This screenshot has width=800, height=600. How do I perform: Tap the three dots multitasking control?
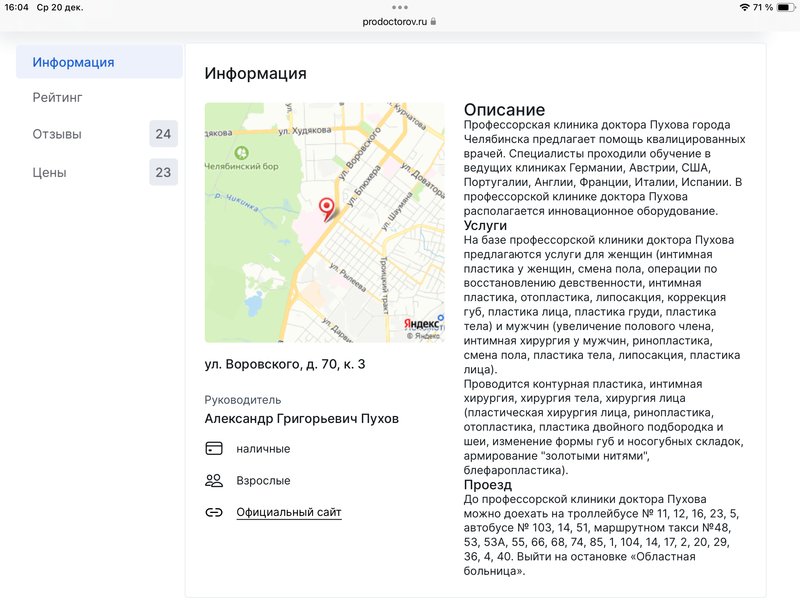[400, 7]
